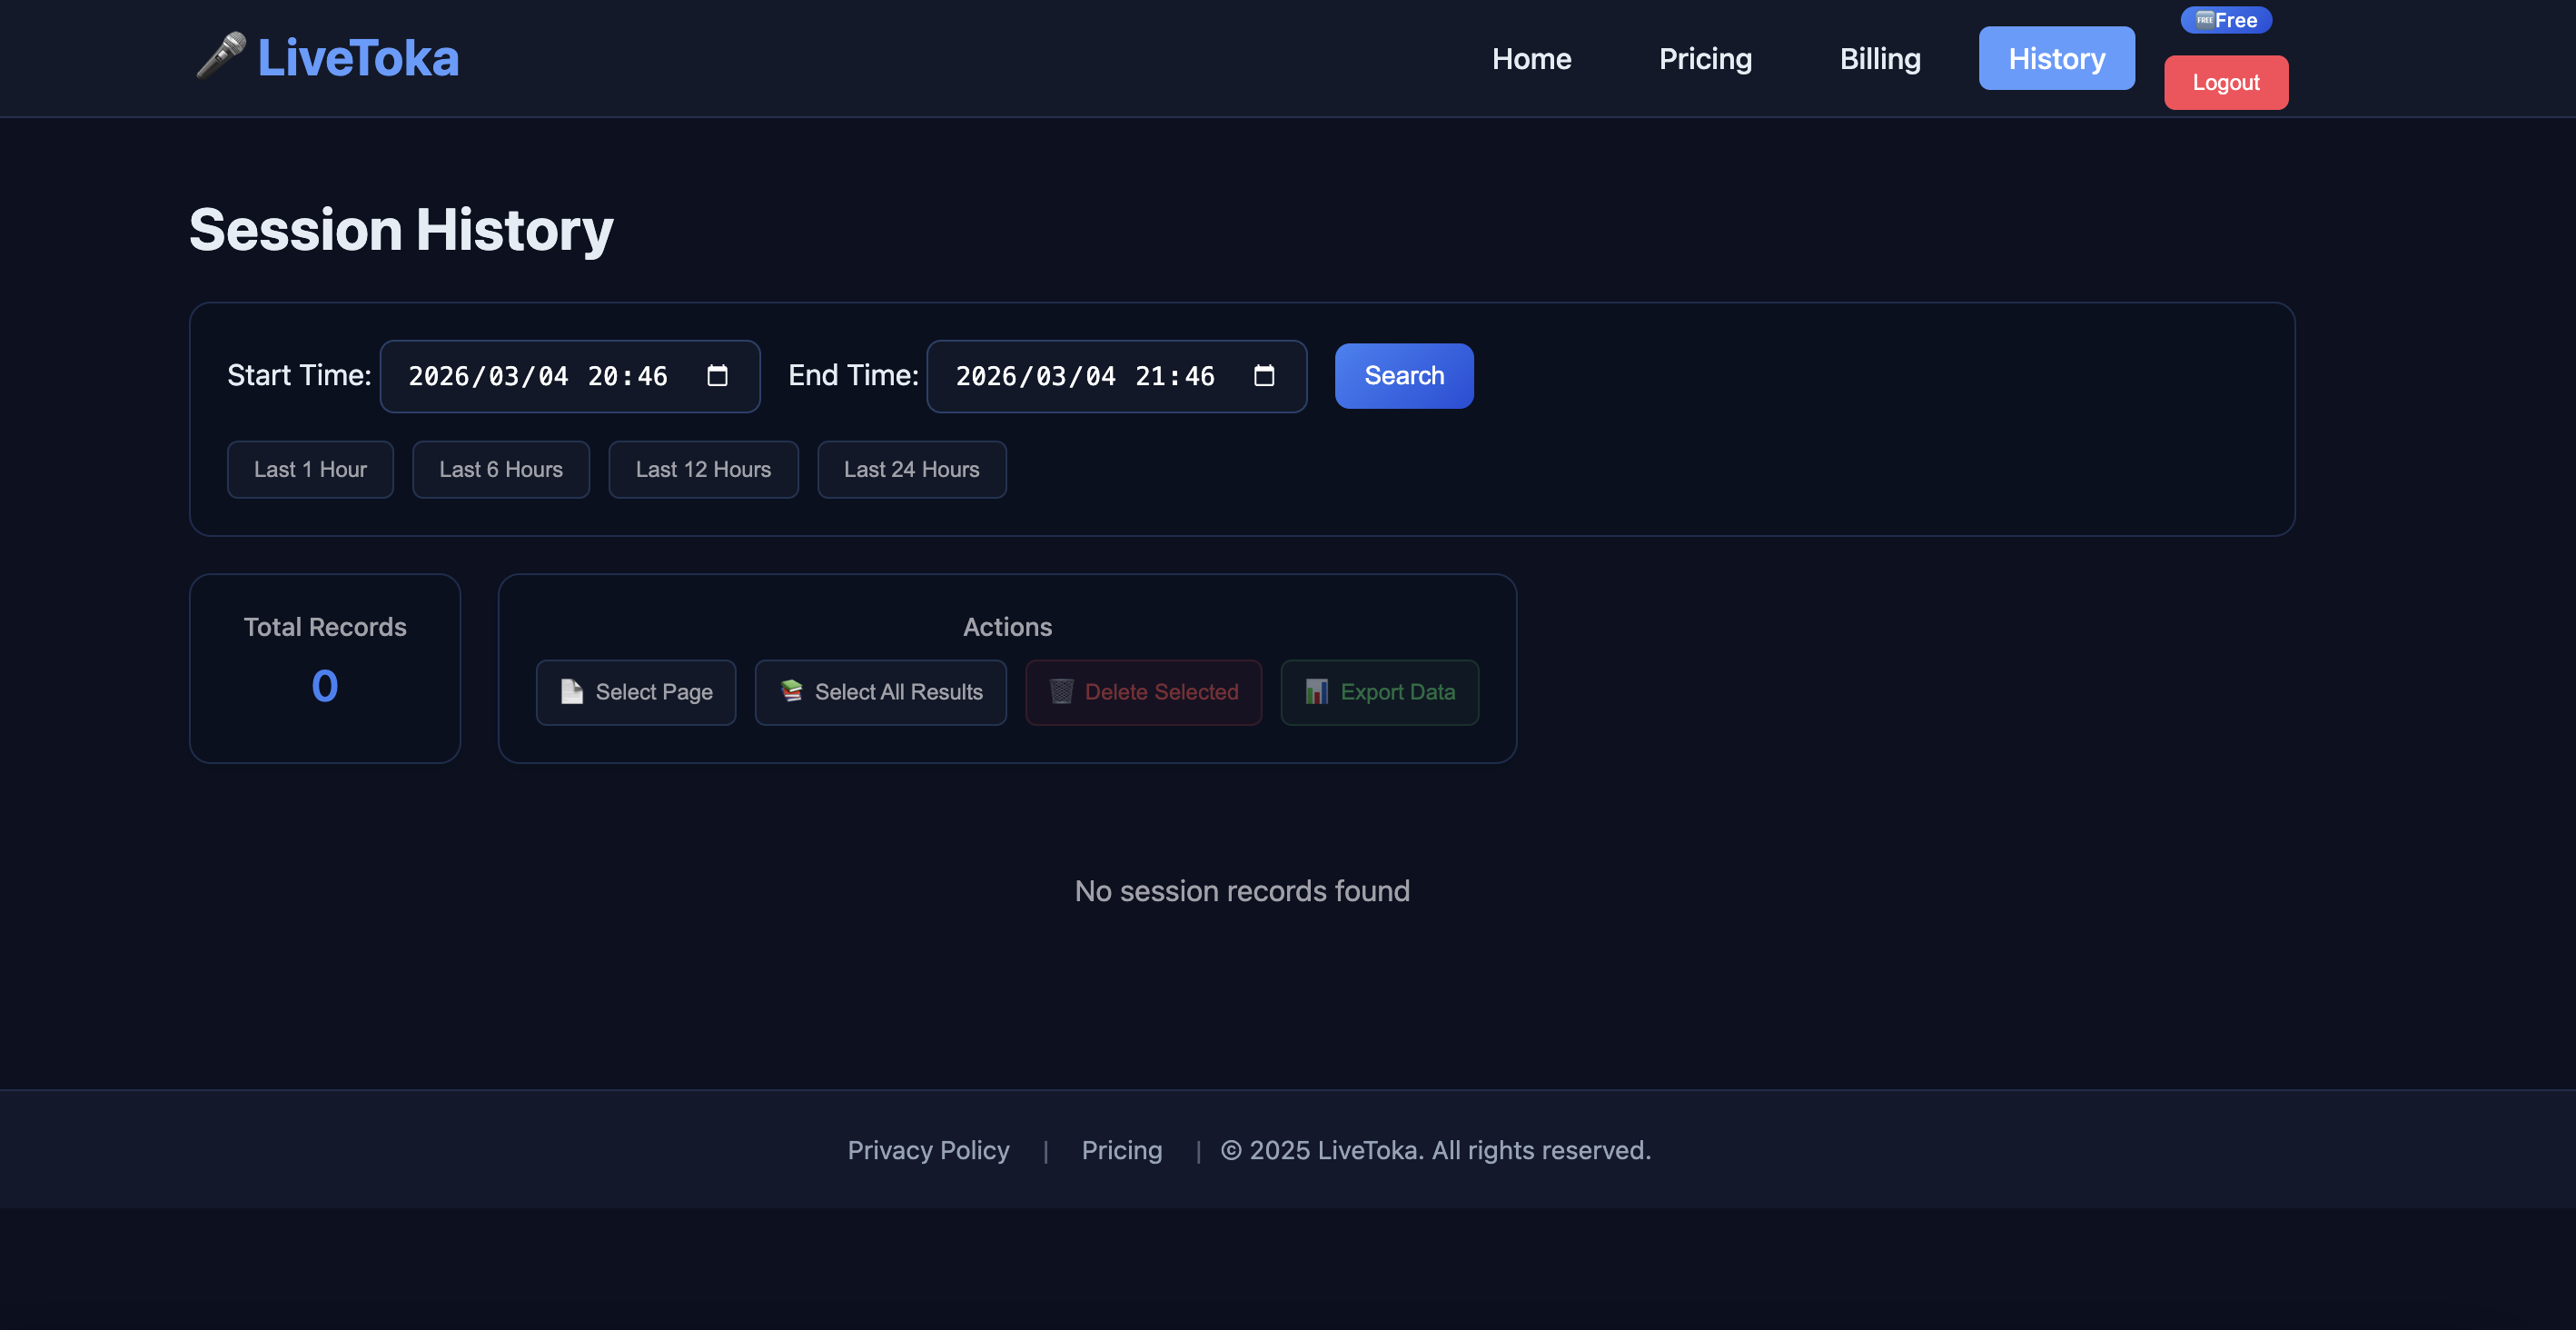This screenshot has width=2576, height=1330.
Task: Open the Privacy Policy footer link
Action: pyautogui.click(x=928, y=1150)
